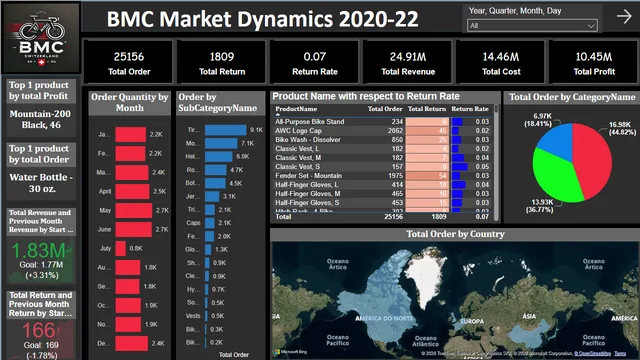Select the Classic Vest, M row
Image resolution: width=640 pixels, height=360 pixels.
[382, 158]
